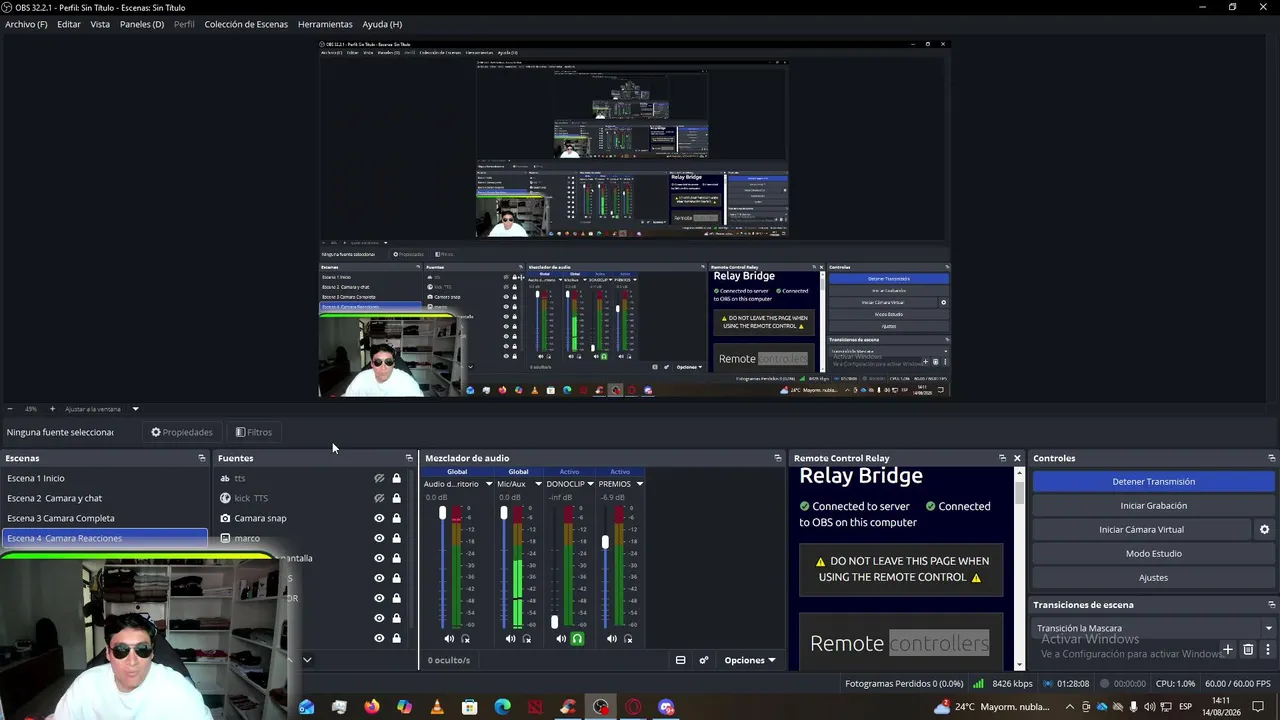The height and width of the screenshot is (720, 1280).
Task: Adjust DONOCLIP volume fader
Action: pyautogui.click(x=555, y=621)
